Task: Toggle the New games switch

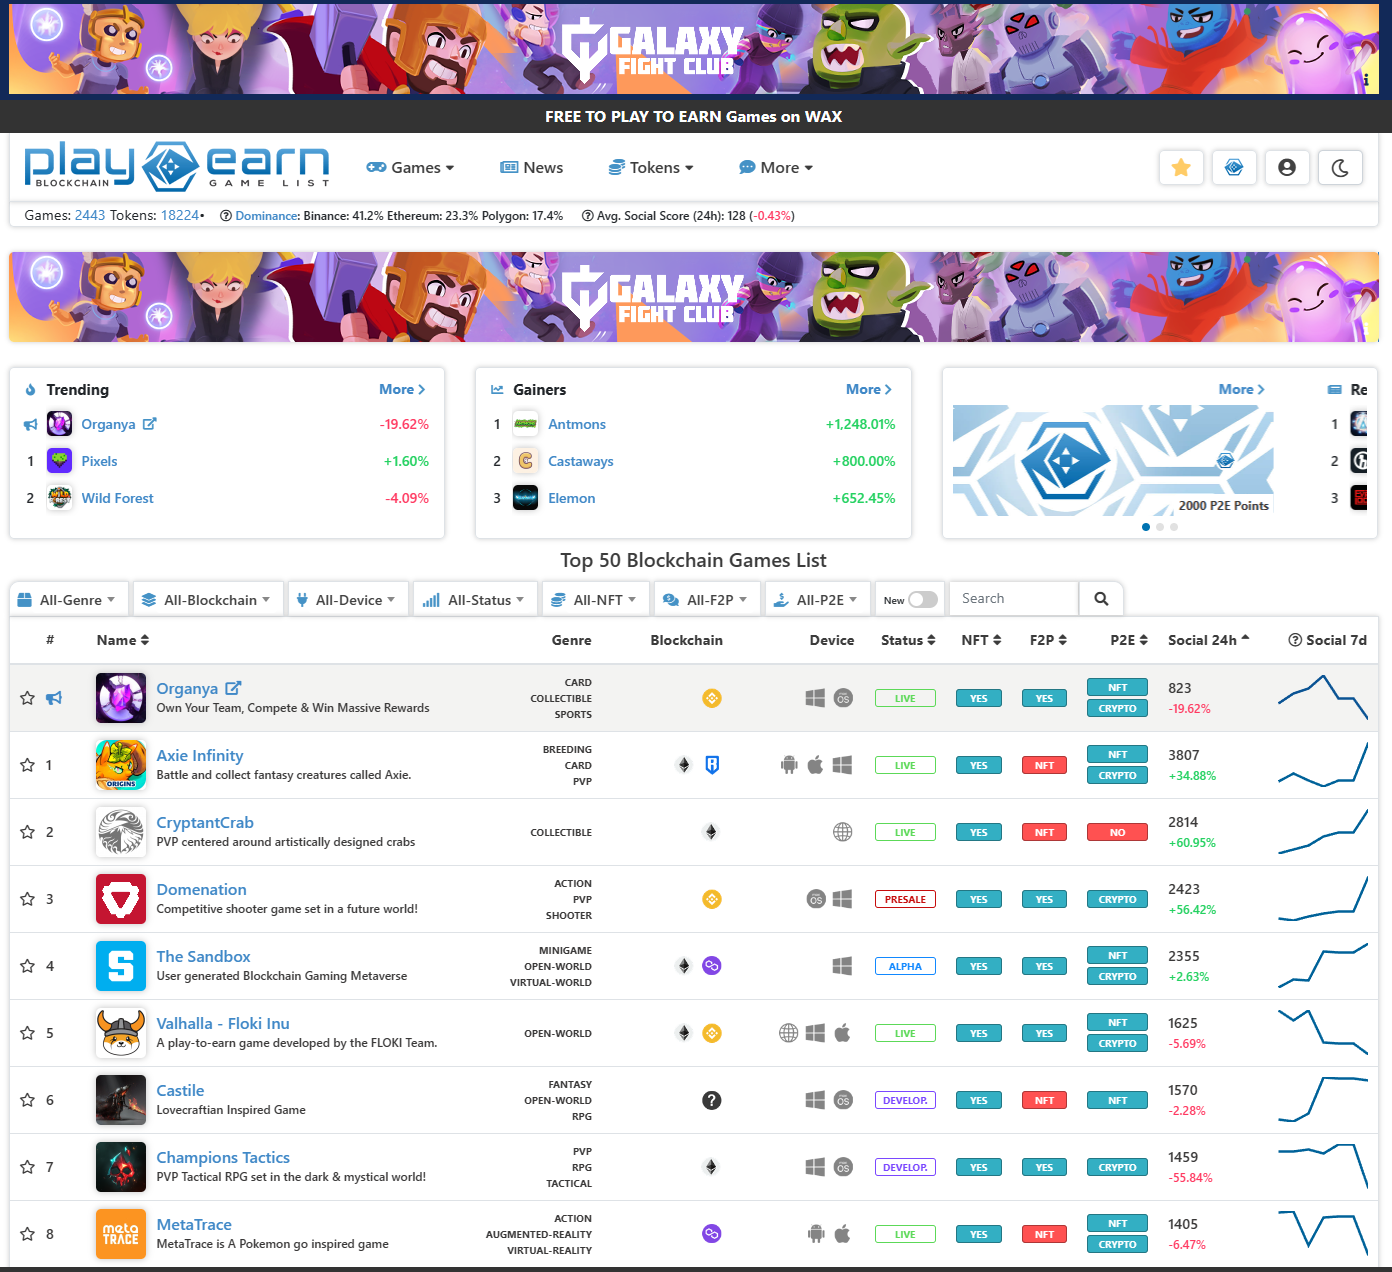Action: pyautogui.click(x=923, y=600)
